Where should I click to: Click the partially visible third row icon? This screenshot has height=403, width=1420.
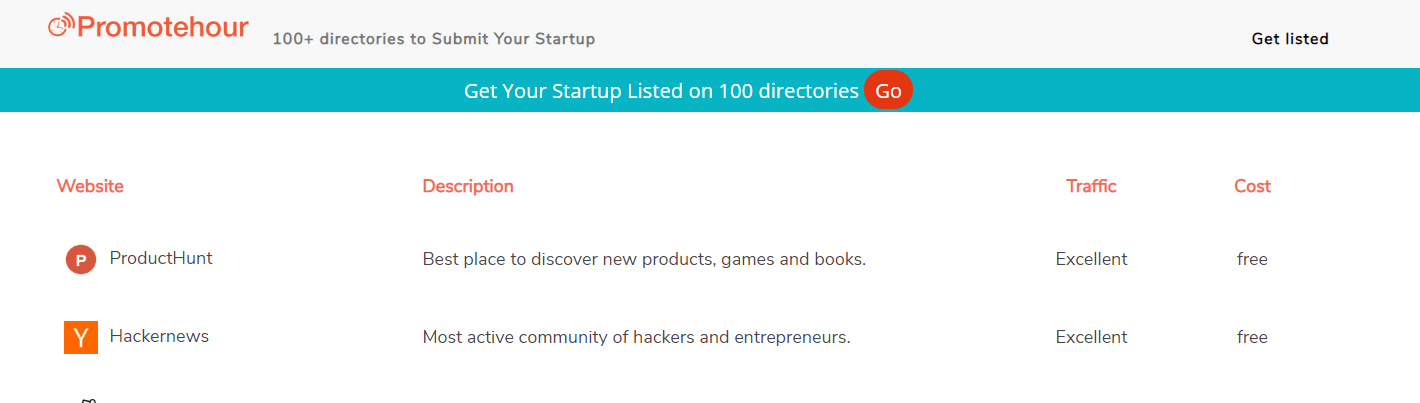click(x=87, y=400)
